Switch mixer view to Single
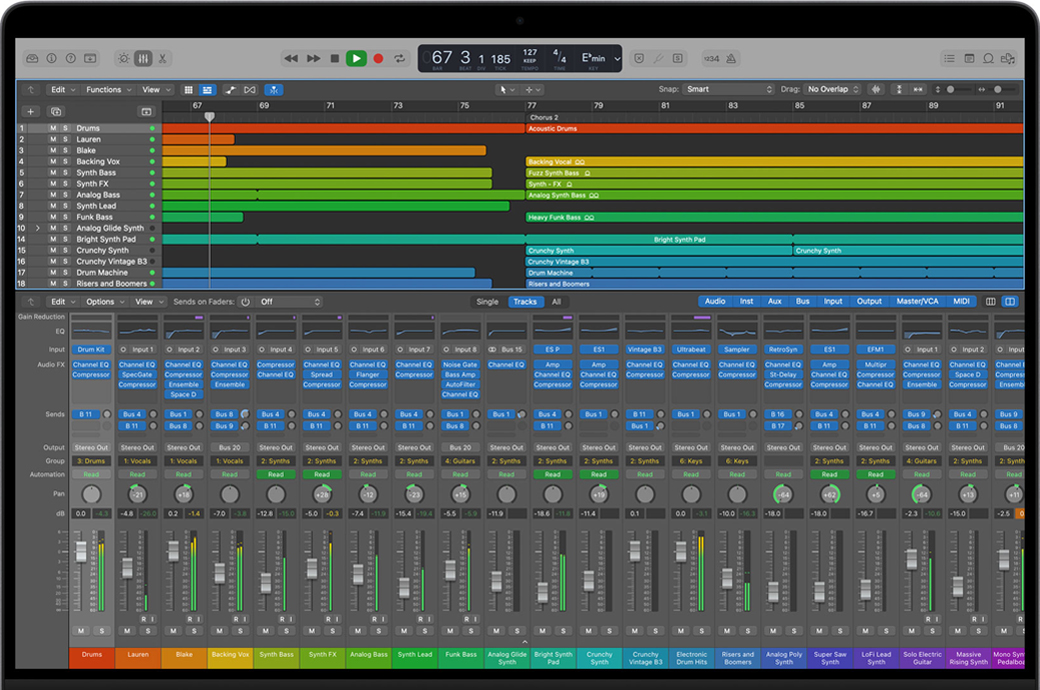1040x690 pixels. pyautogui.click(x=487, y=301)
